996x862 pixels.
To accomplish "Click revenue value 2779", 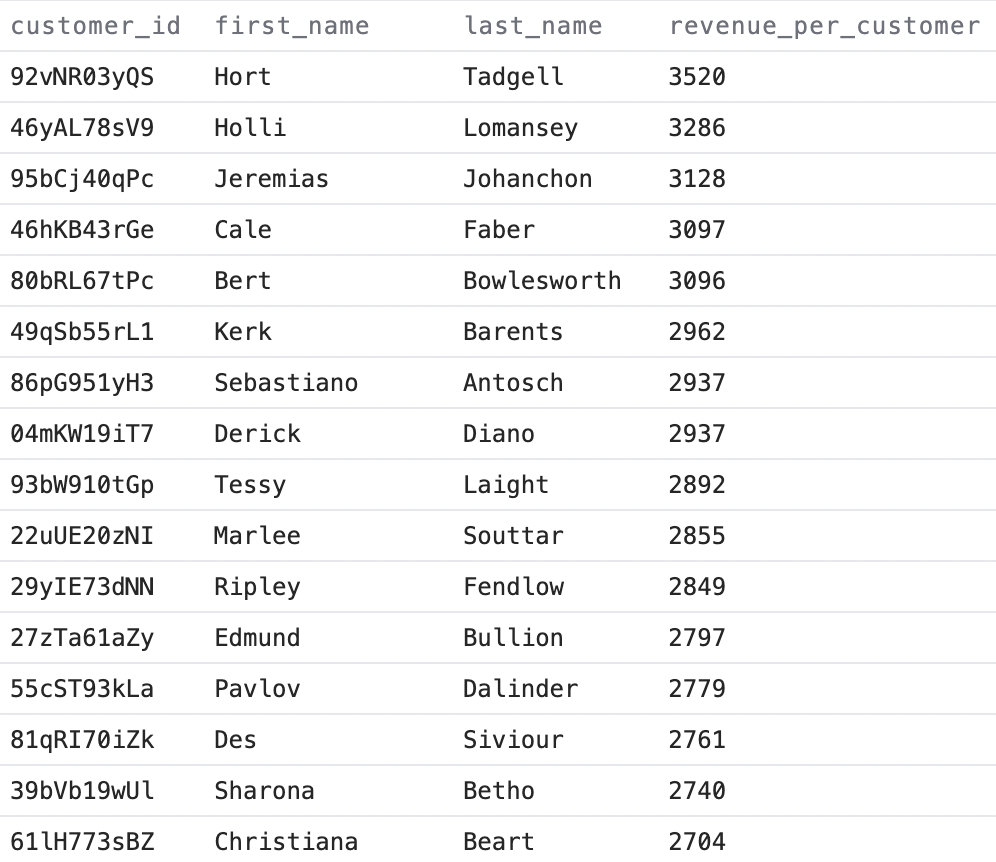I will [697, 689].
